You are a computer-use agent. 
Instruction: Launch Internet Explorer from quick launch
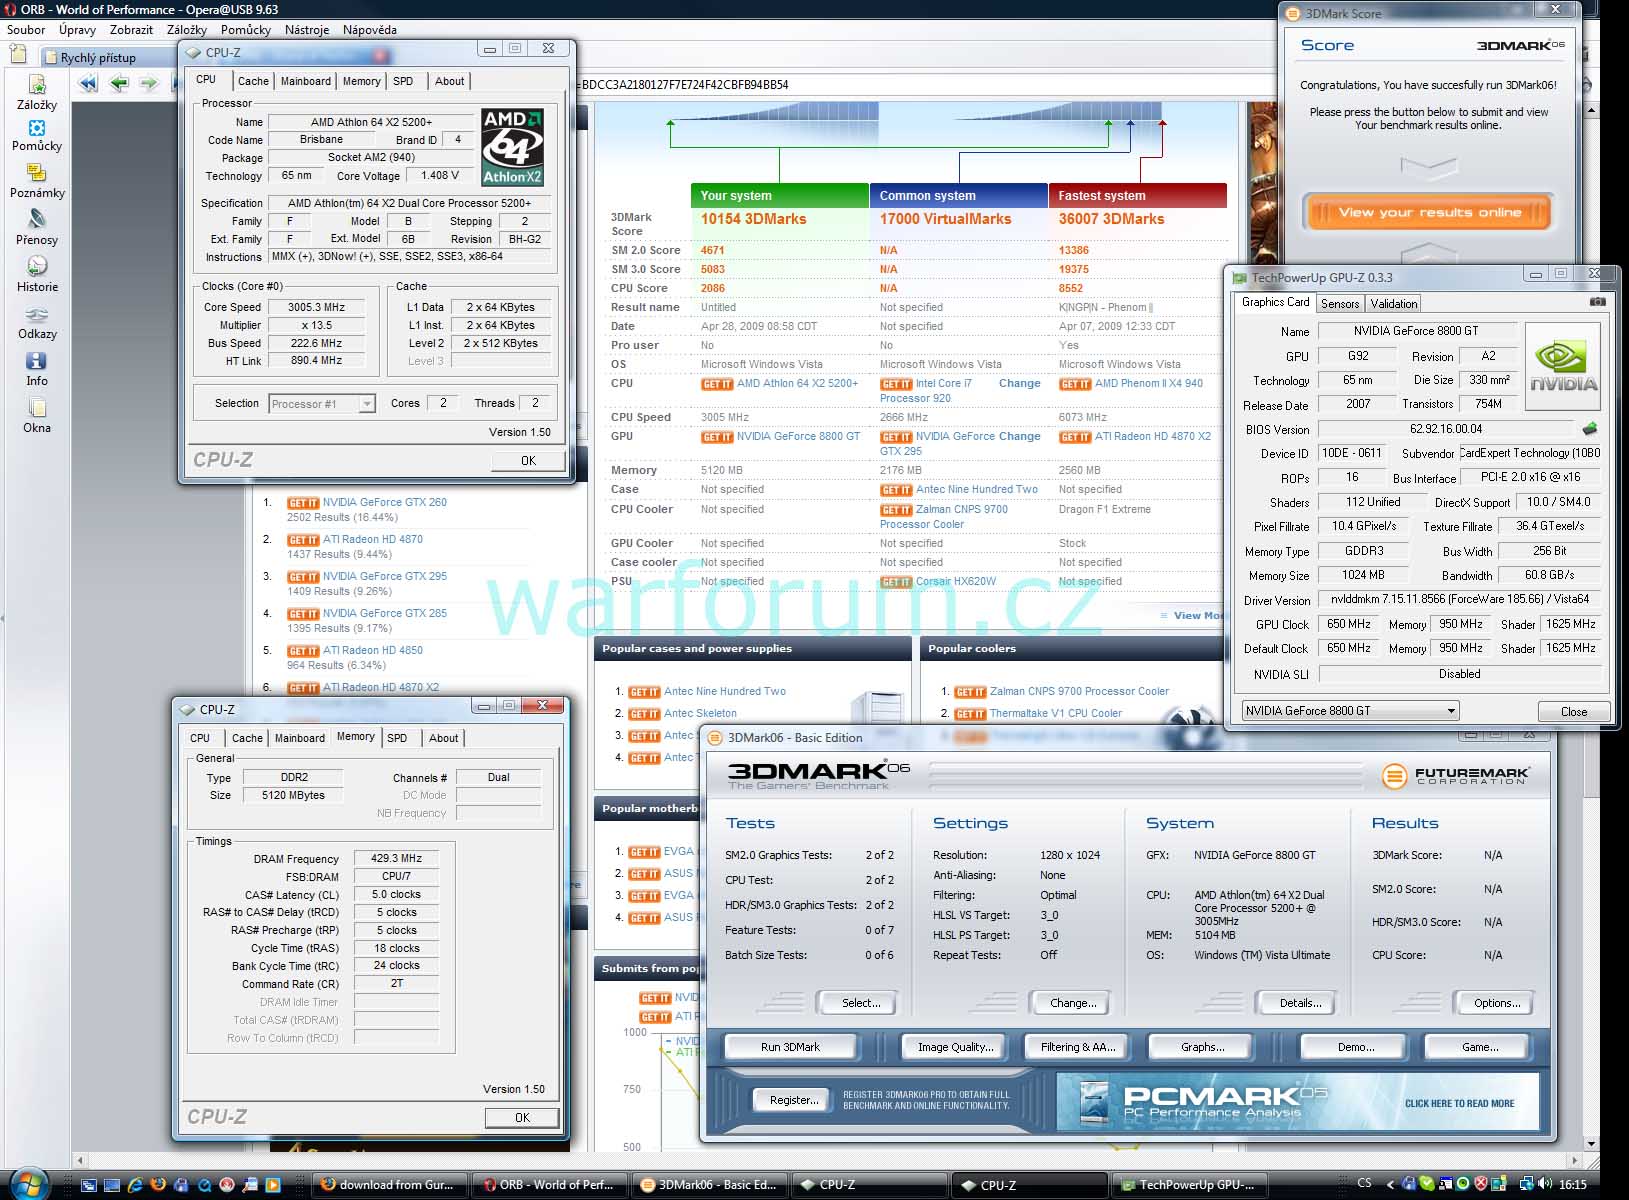(134, 1185)
